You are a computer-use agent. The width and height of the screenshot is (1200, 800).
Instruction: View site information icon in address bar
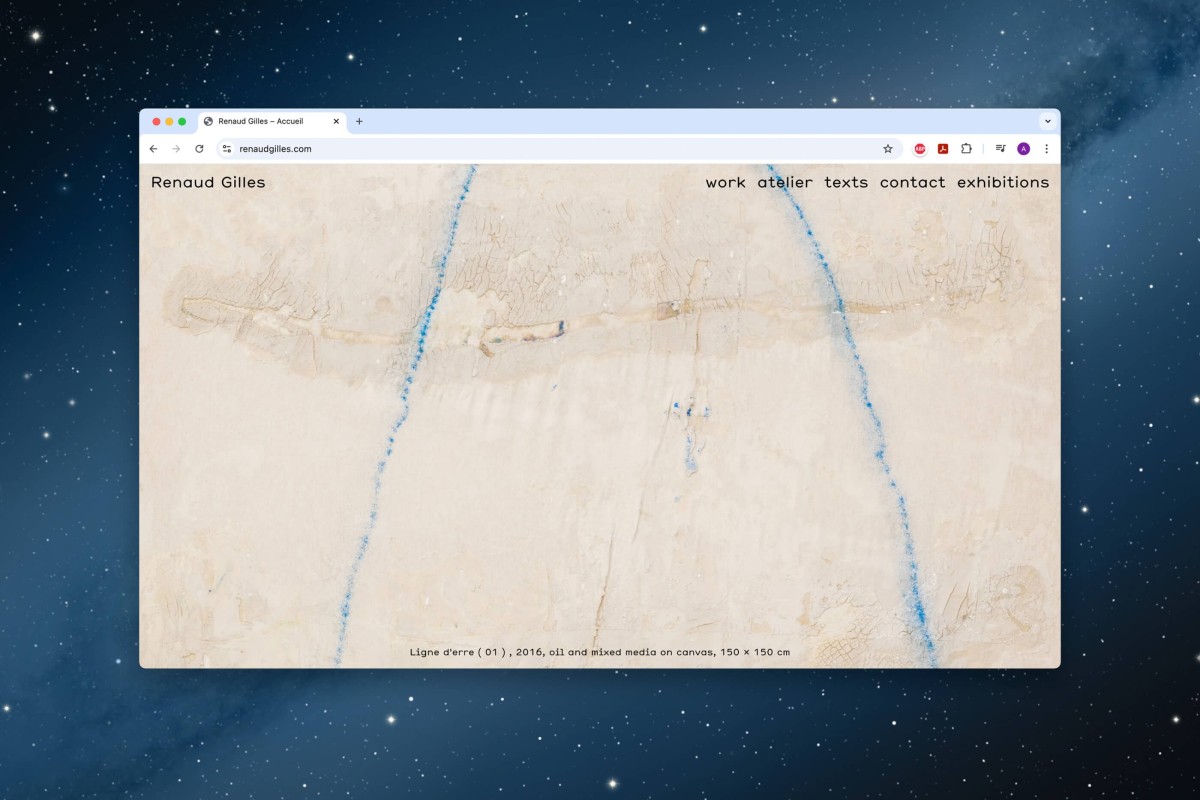pyautogui.click(x=227, y=149)
